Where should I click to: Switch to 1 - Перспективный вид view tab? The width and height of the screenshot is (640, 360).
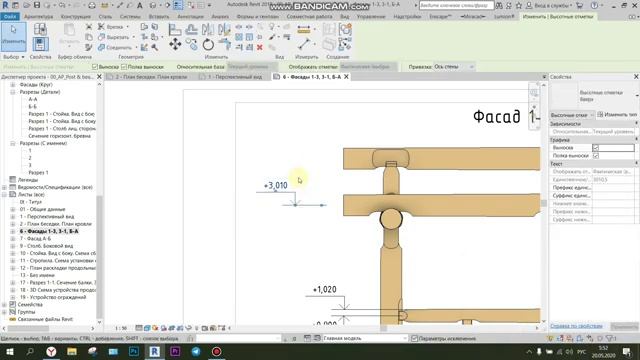point(233,77)
